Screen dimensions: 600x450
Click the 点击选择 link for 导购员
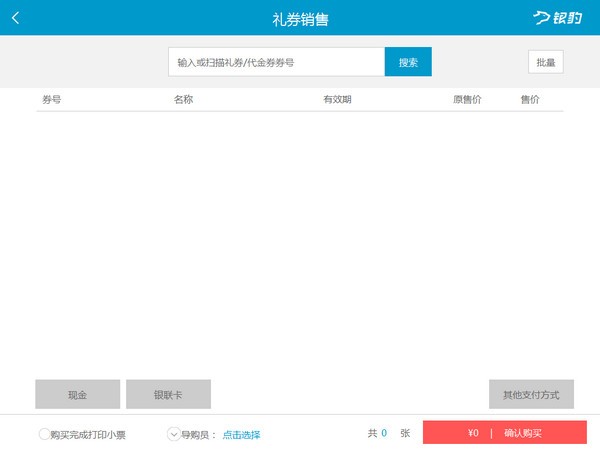pos(241,434)
